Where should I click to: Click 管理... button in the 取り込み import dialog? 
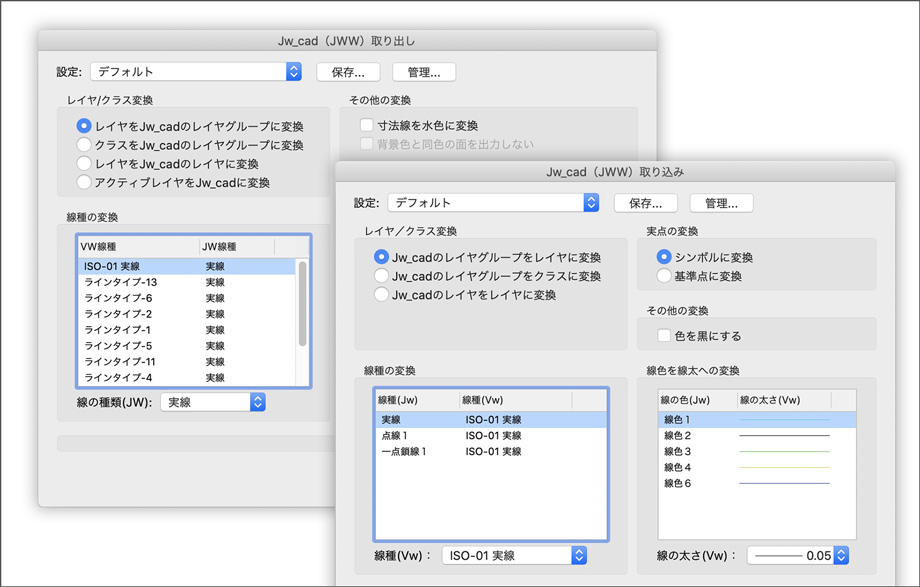721,203
